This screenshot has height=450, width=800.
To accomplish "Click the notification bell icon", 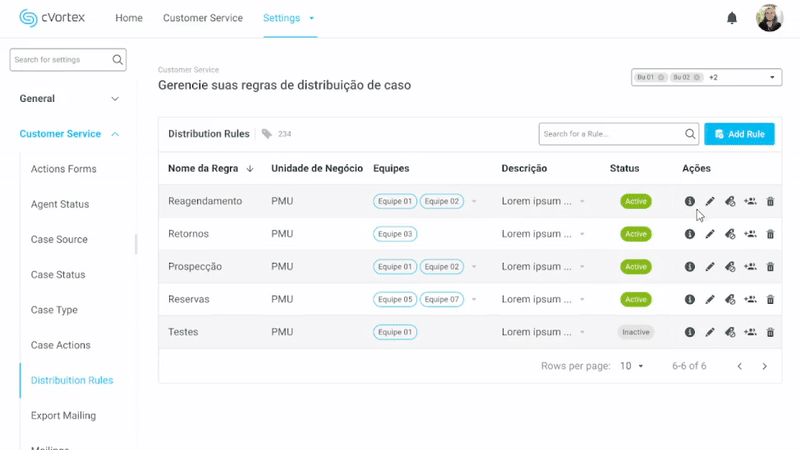I will pos(732,18).
